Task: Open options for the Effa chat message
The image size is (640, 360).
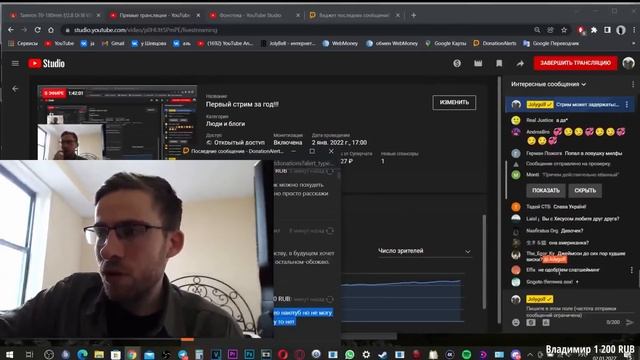Action: point(631,270)
